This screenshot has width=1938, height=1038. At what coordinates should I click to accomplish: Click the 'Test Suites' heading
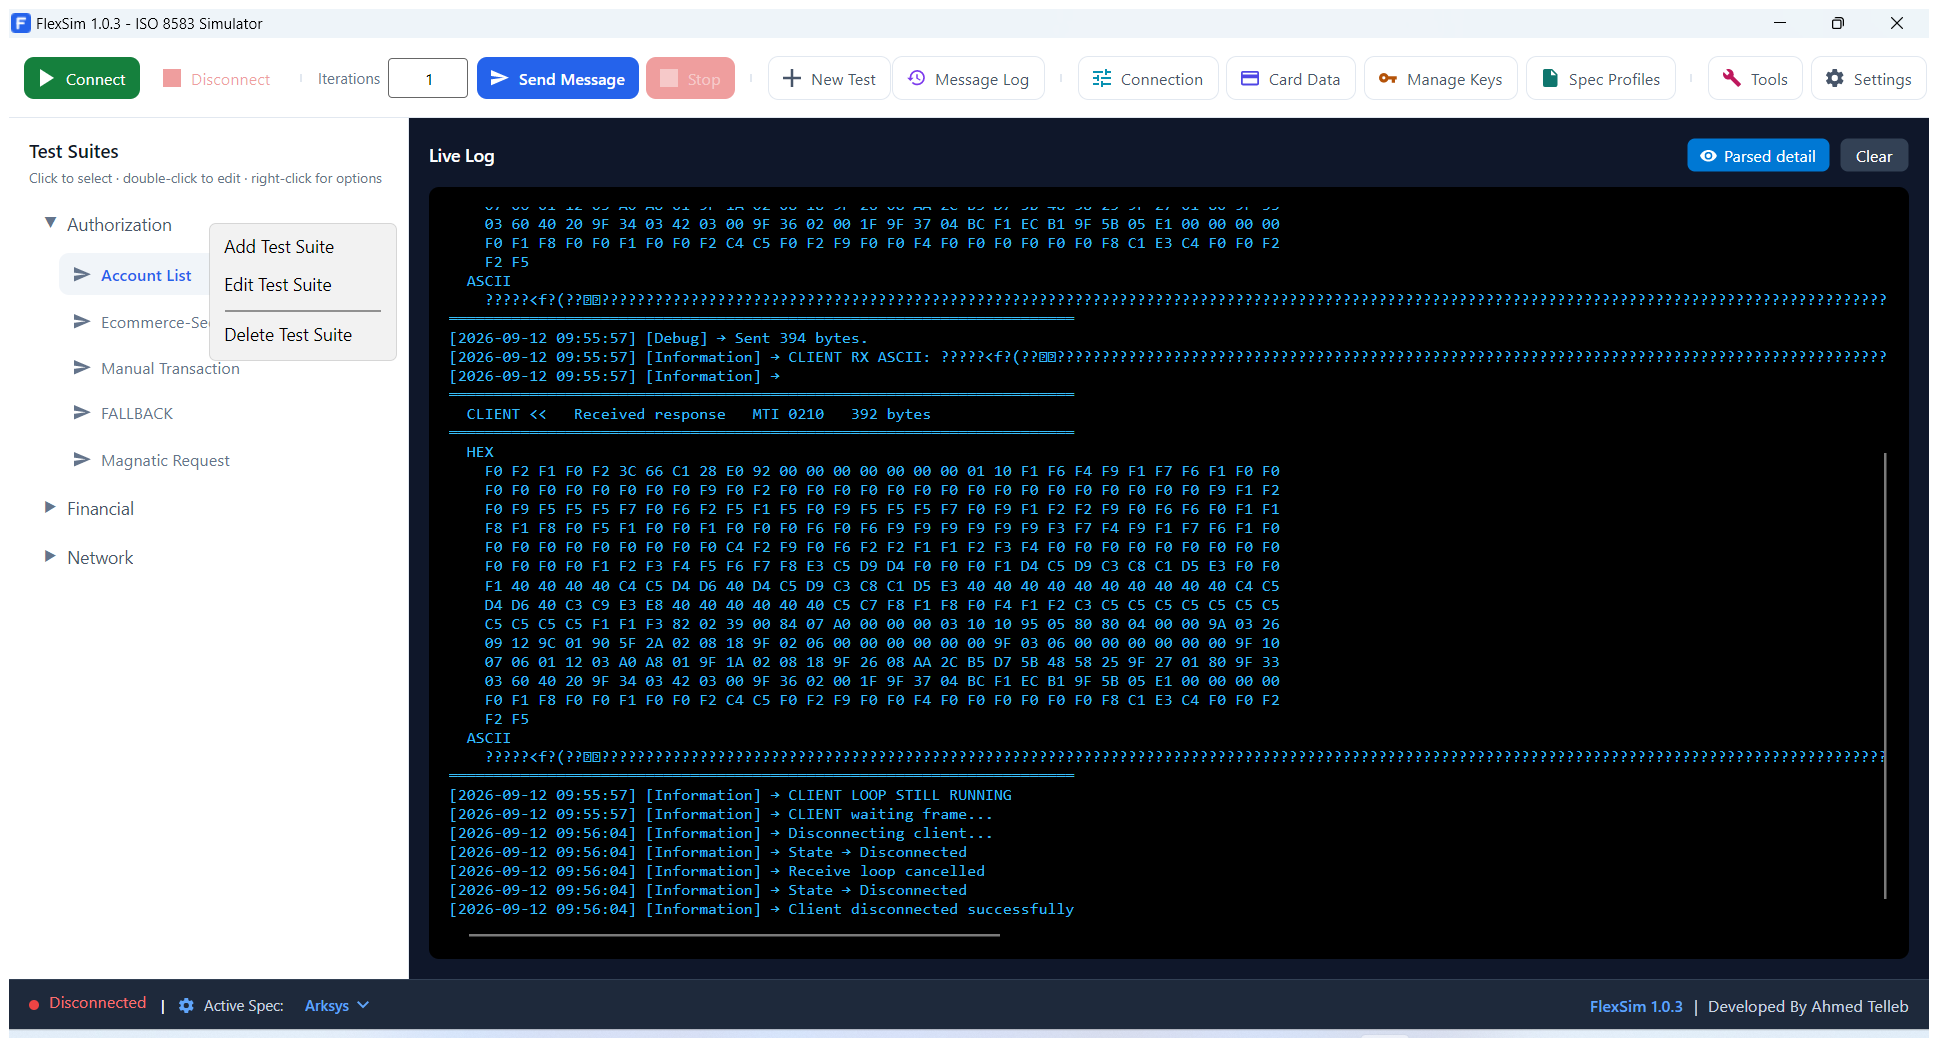click(74, 151)
